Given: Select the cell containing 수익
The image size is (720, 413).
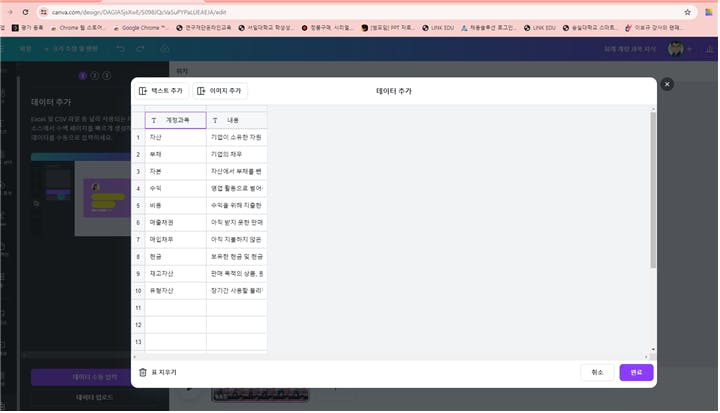Looking at the screenshot, I should (x=175, y=188).
